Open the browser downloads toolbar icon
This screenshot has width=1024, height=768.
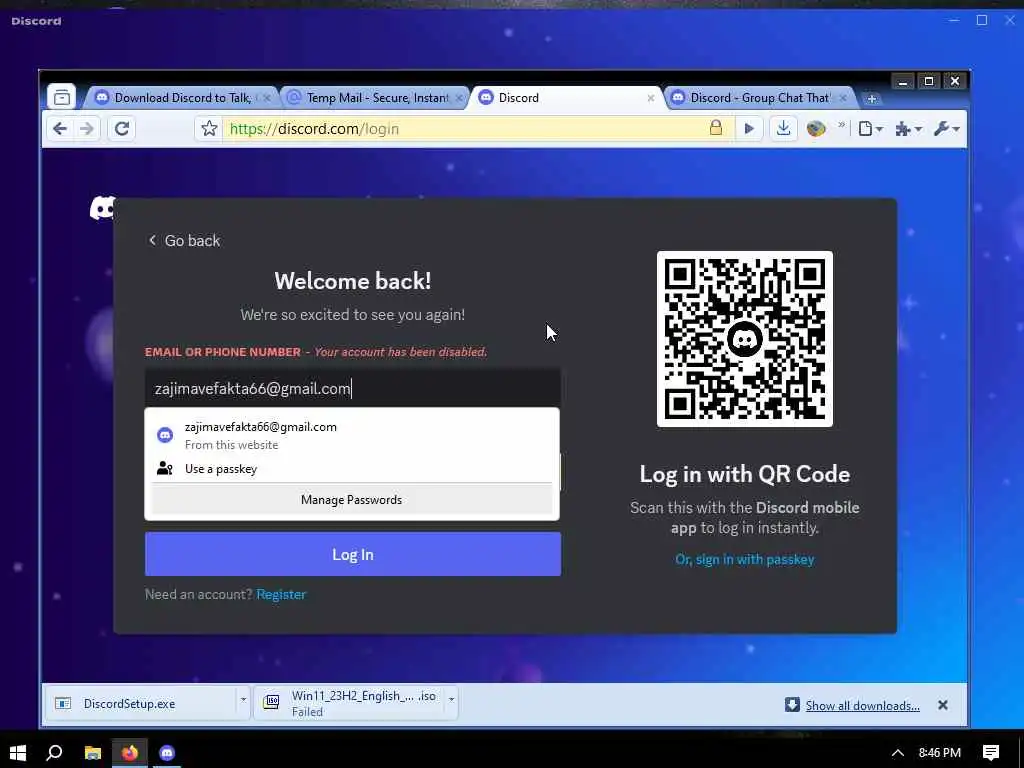(783, 129)
